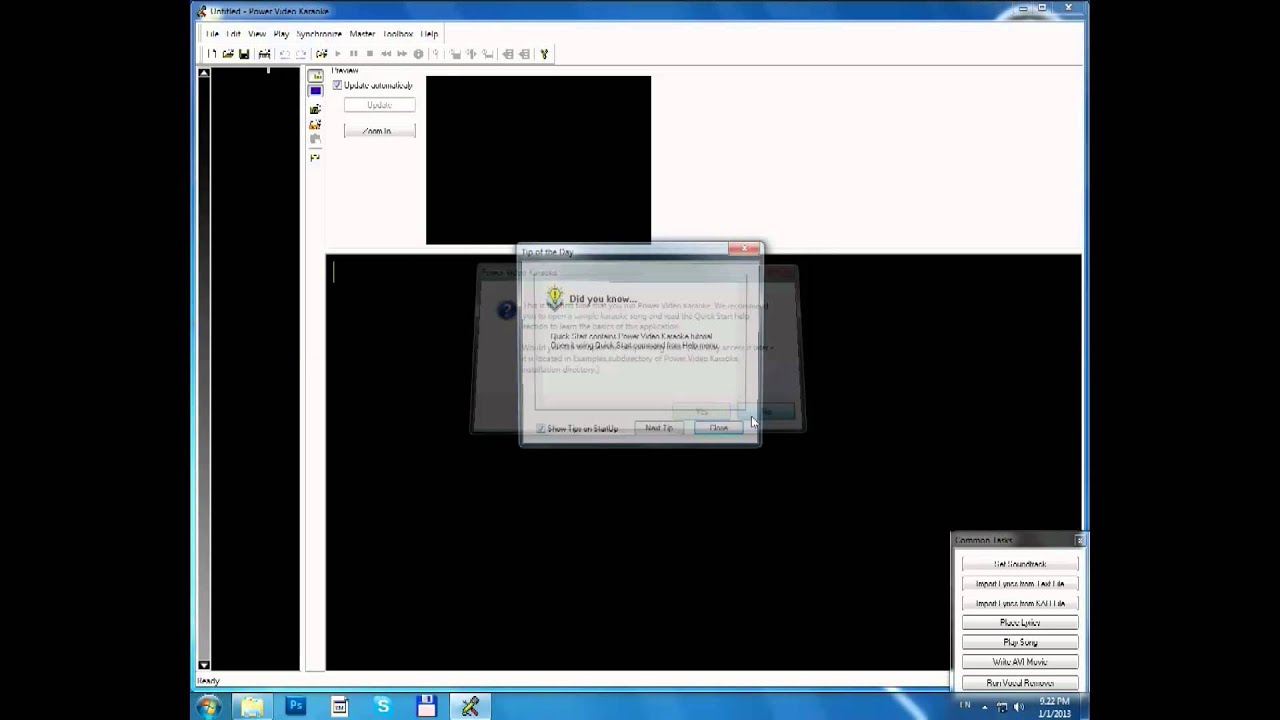Click the Redo toolbar icon
Viewport: 1280px width, 720px height.
301,54
